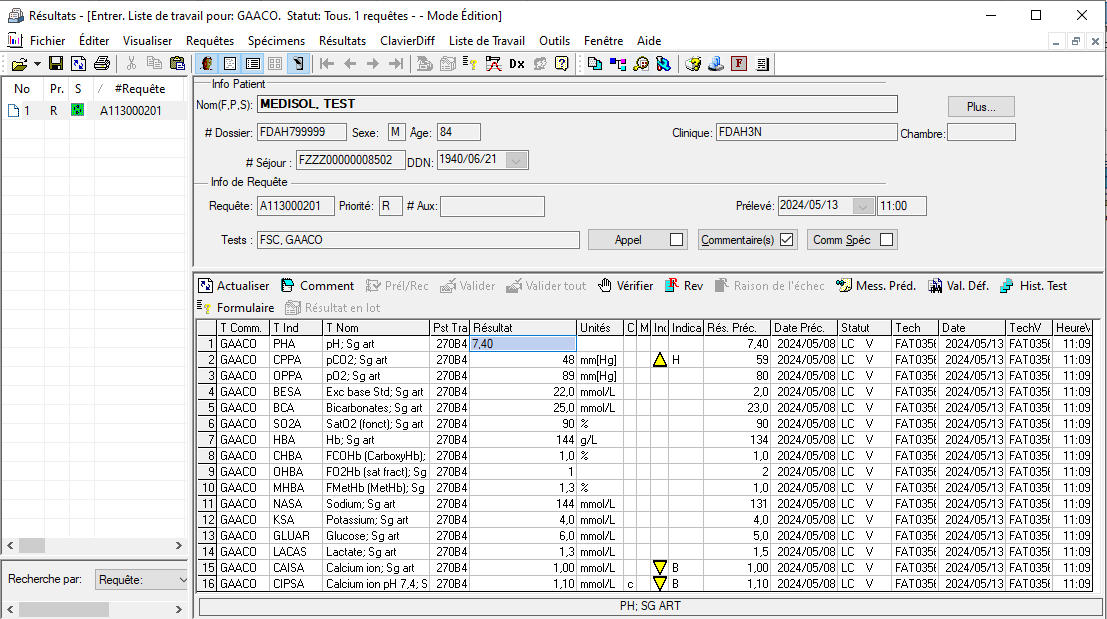Click the Print icon in toolbar
Viewport: 1107px width, 619px height.
click(x=101, y=64)
